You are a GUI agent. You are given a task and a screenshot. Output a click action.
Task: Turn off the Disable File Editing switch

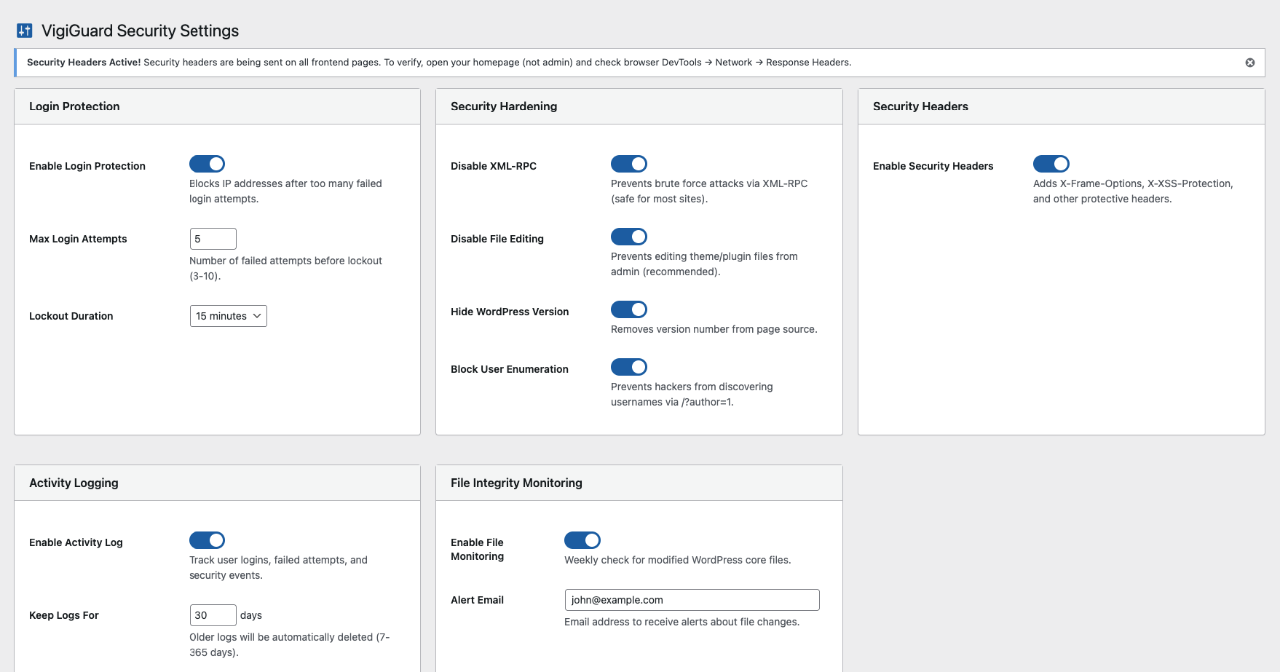[629, 236]
